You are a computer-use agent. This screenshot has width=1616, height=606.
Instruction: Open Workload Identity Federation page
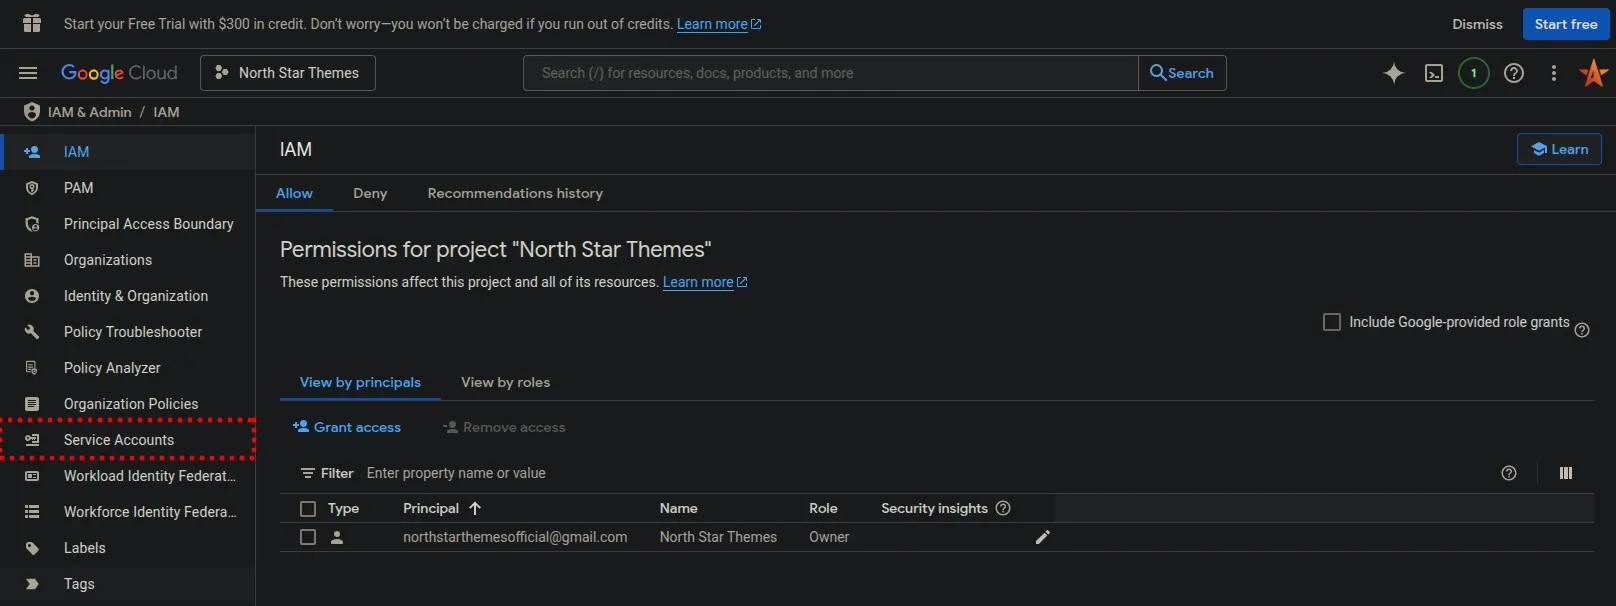[x=127, y=476]
